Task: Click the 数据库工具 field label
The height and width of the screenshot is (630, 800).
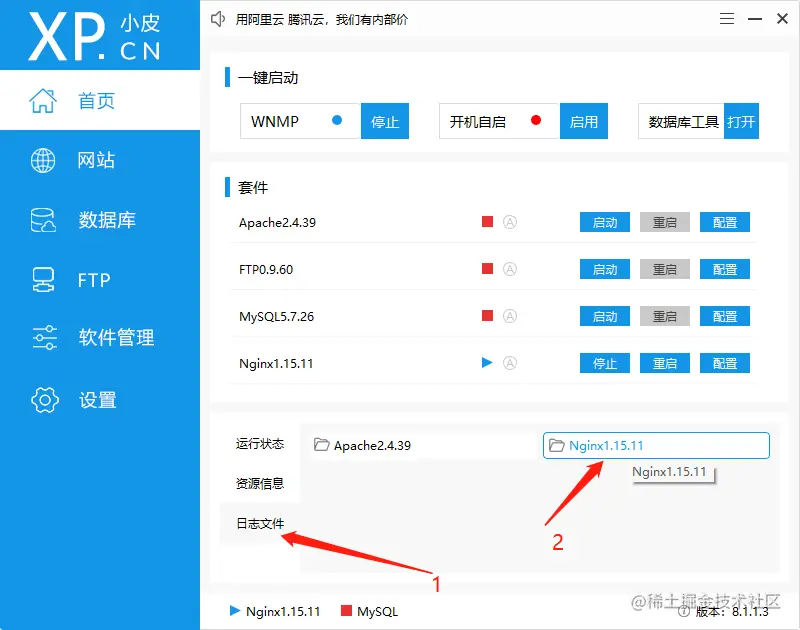Action: 683,121
